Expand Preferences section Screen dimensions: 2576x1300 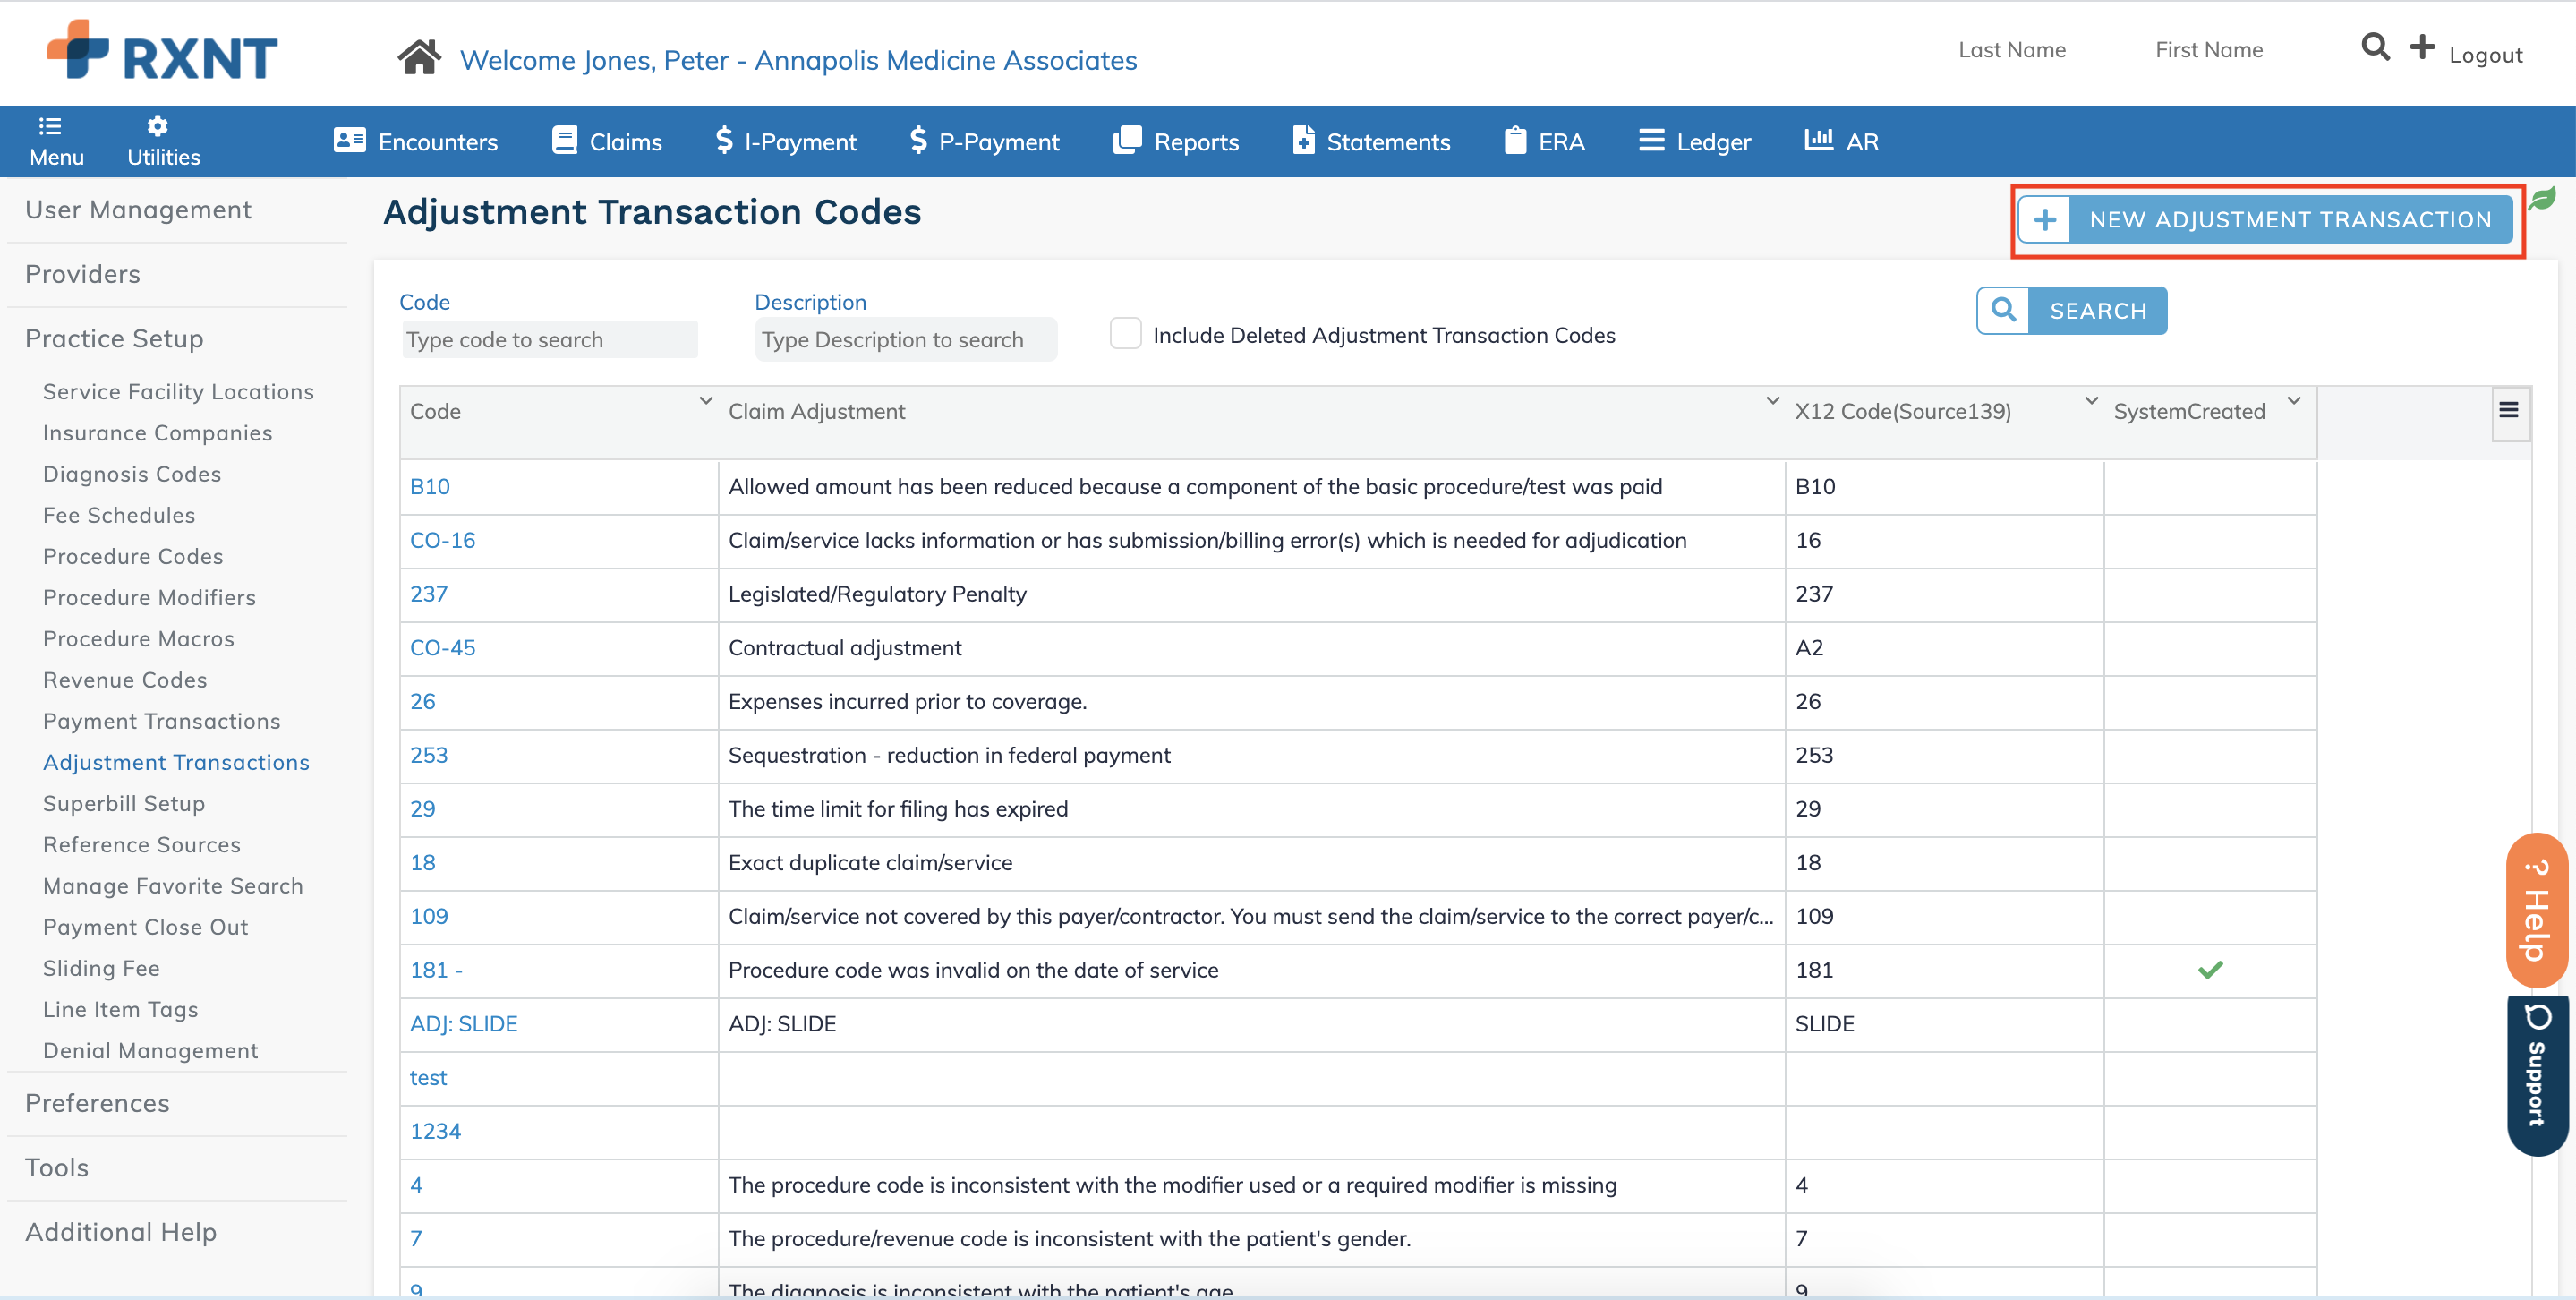click(x=97, y=1103)
